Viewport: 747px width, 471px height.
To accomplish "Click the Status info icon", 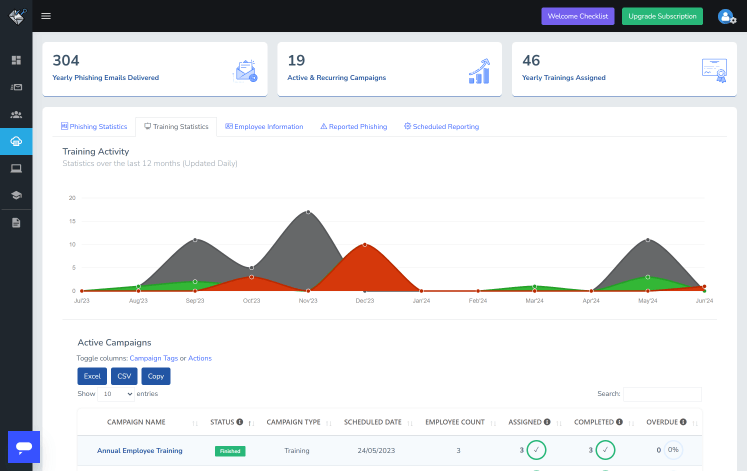I will (x=240, y=422).
